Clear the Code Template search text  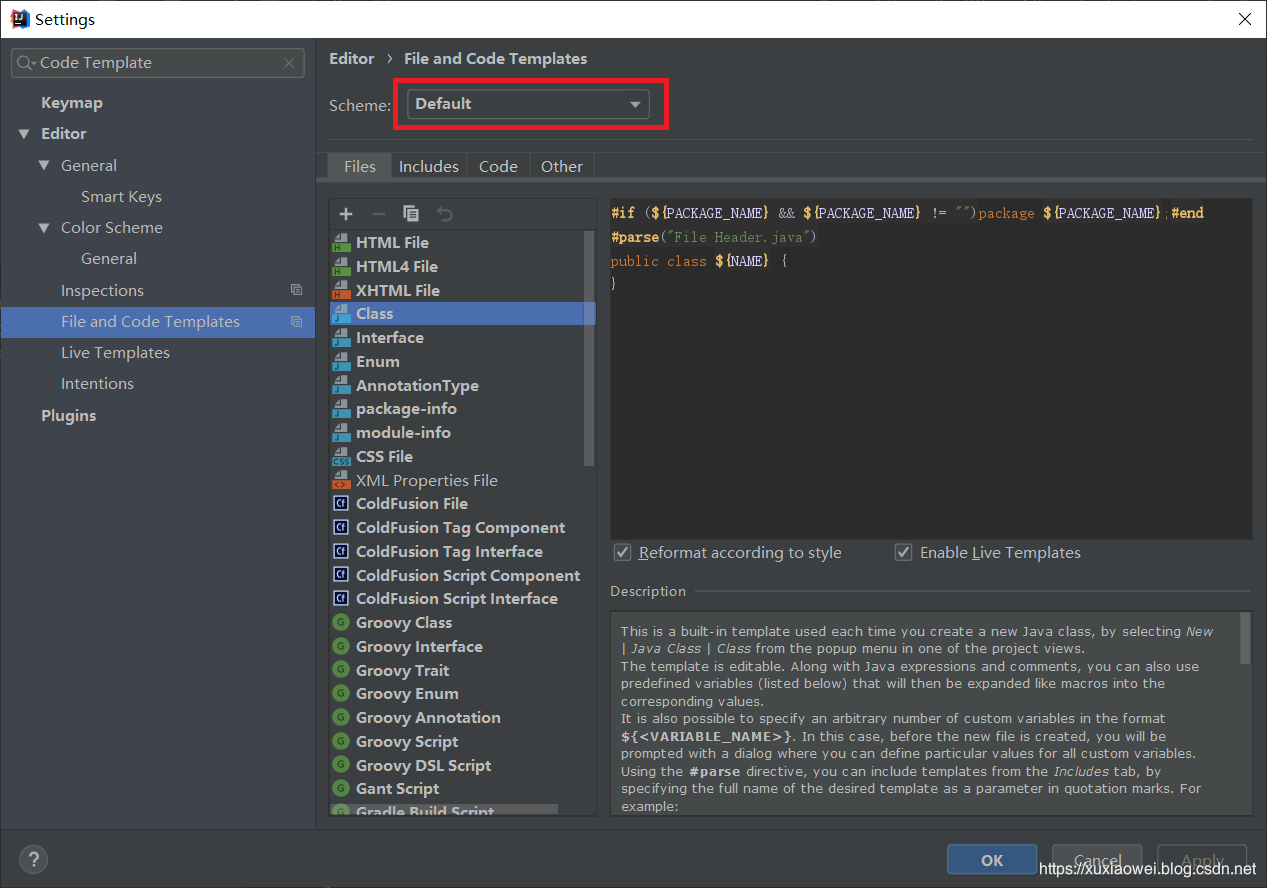289,62
